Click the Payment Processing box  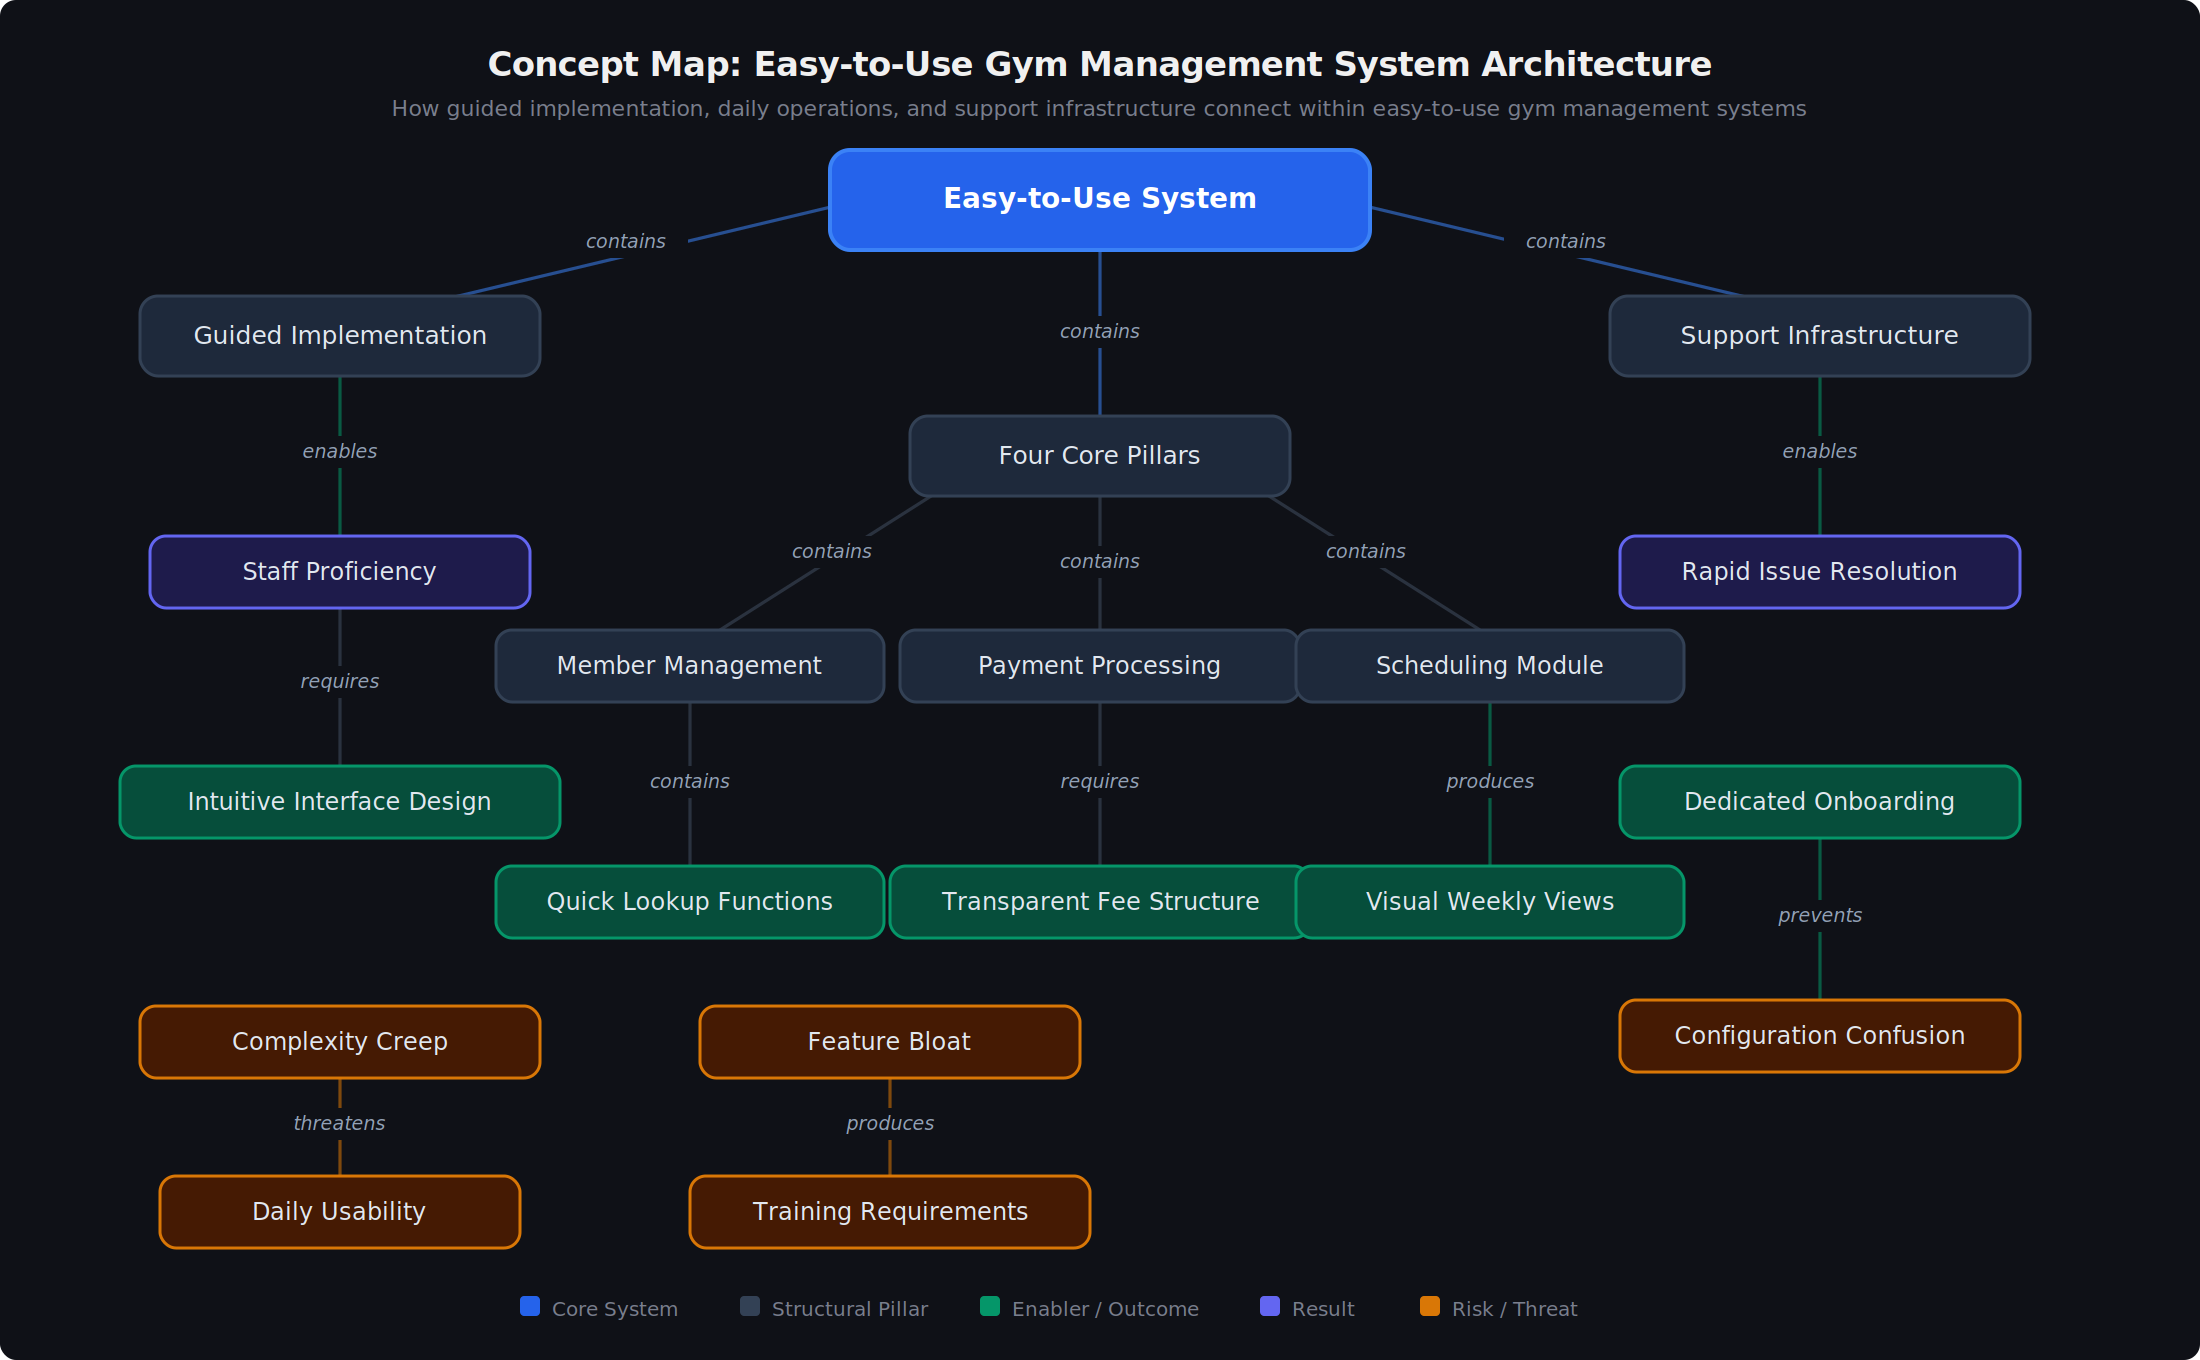[x=1099, y=666]
